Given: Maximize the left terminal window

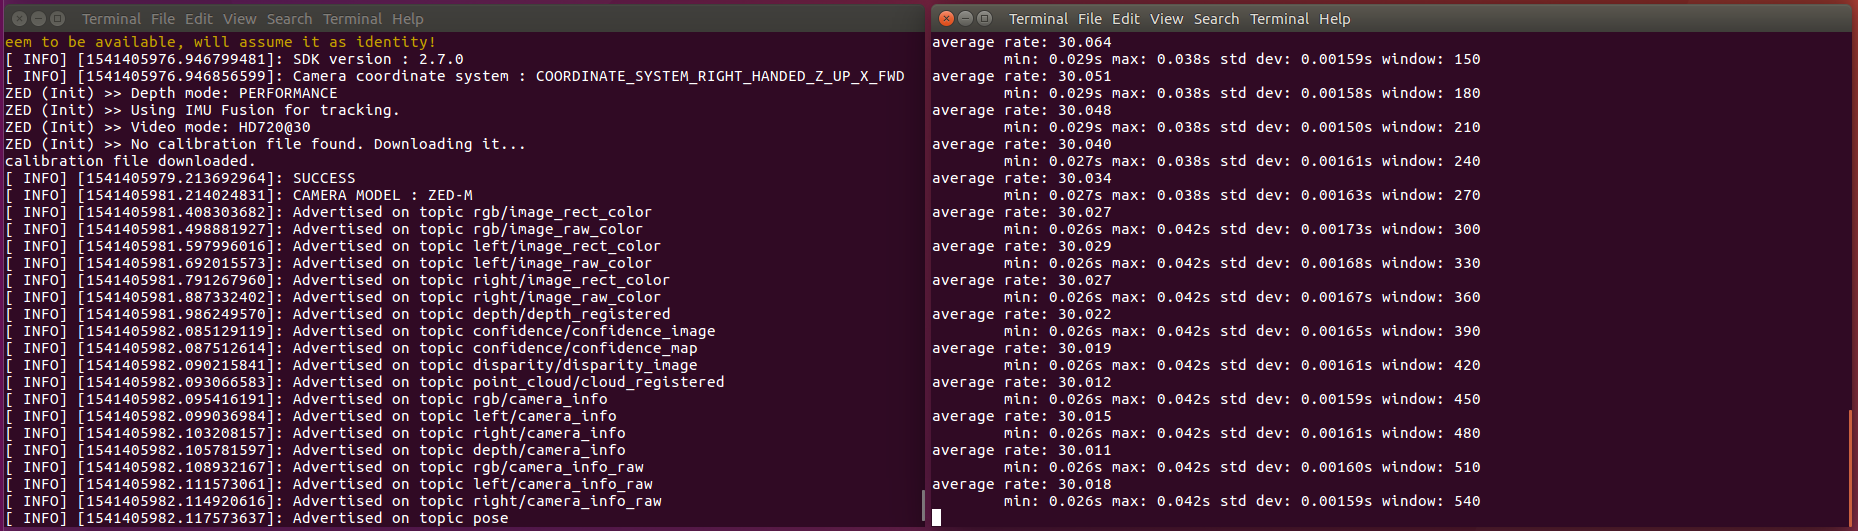Looking at the screenshot, I should (x=57, y=18).
